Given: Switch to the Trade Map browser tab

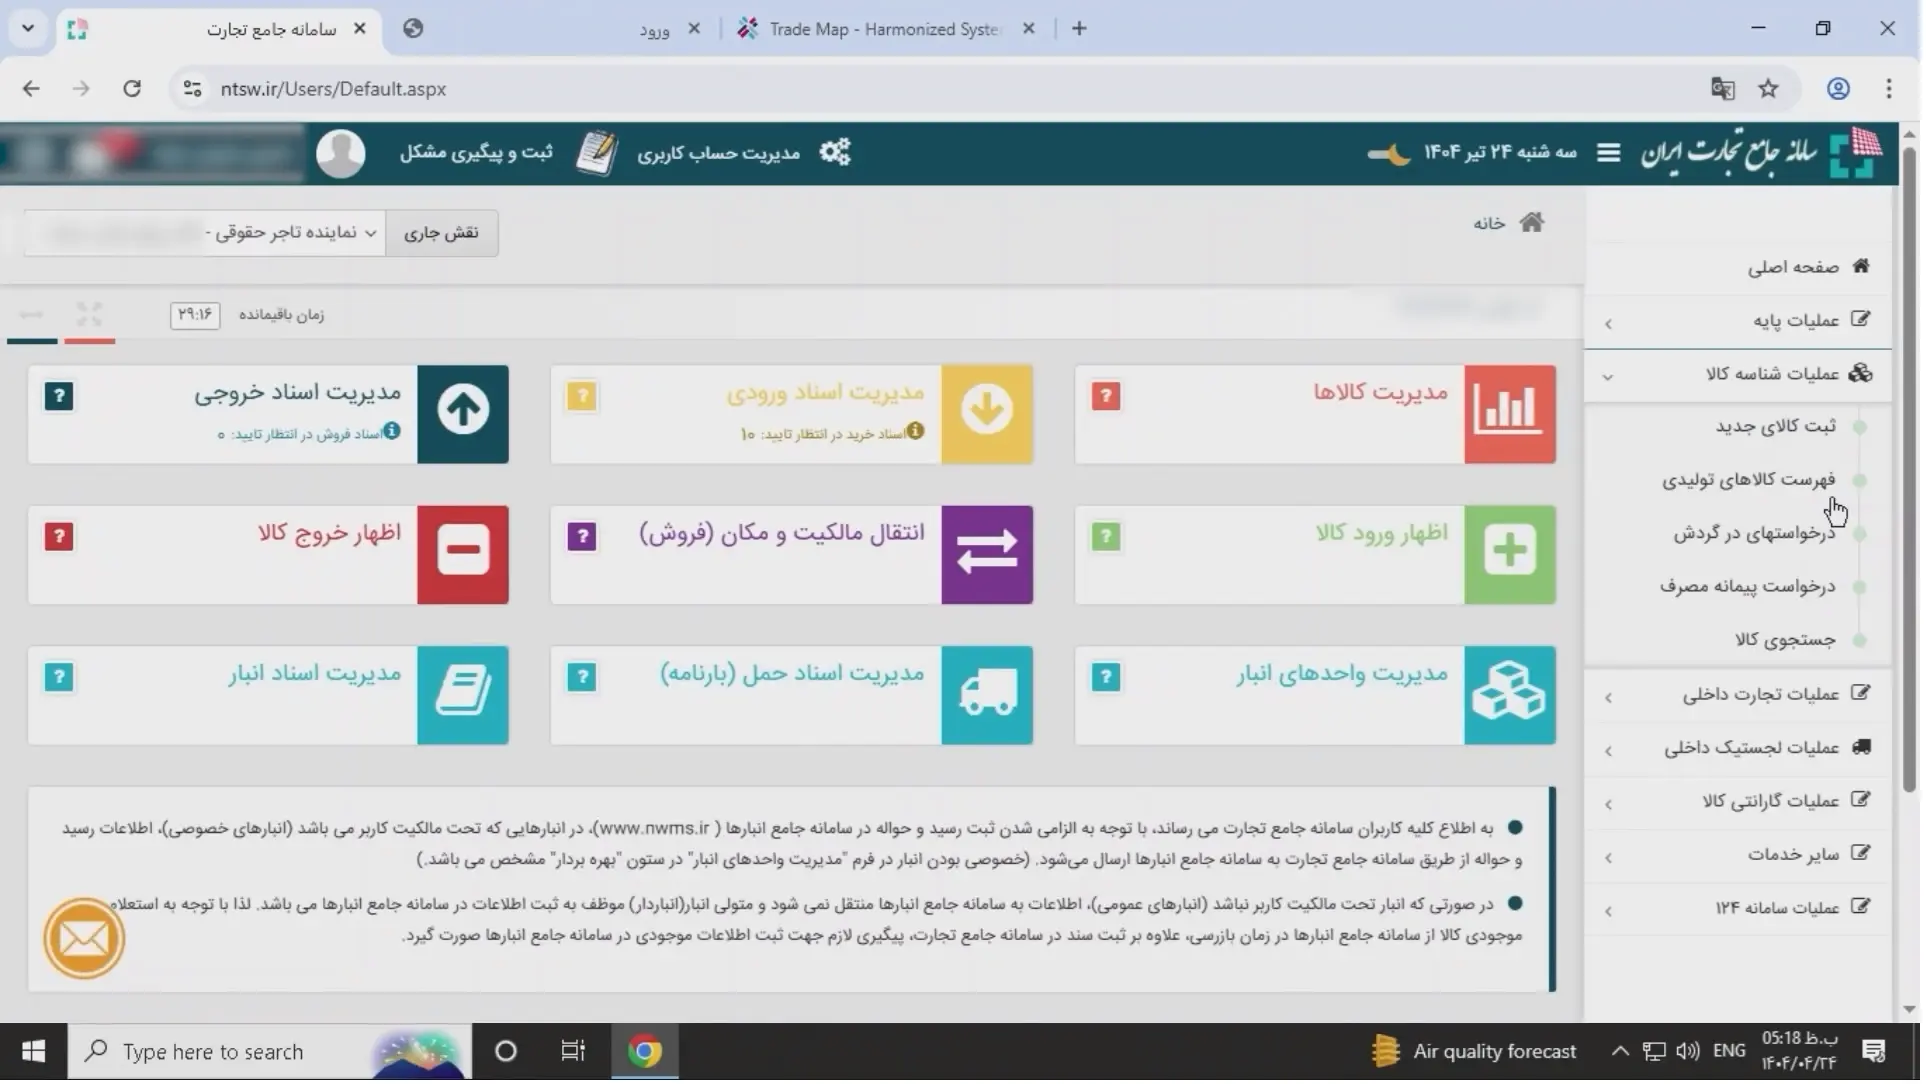Looking at the screenshot, I should [880, 29].
